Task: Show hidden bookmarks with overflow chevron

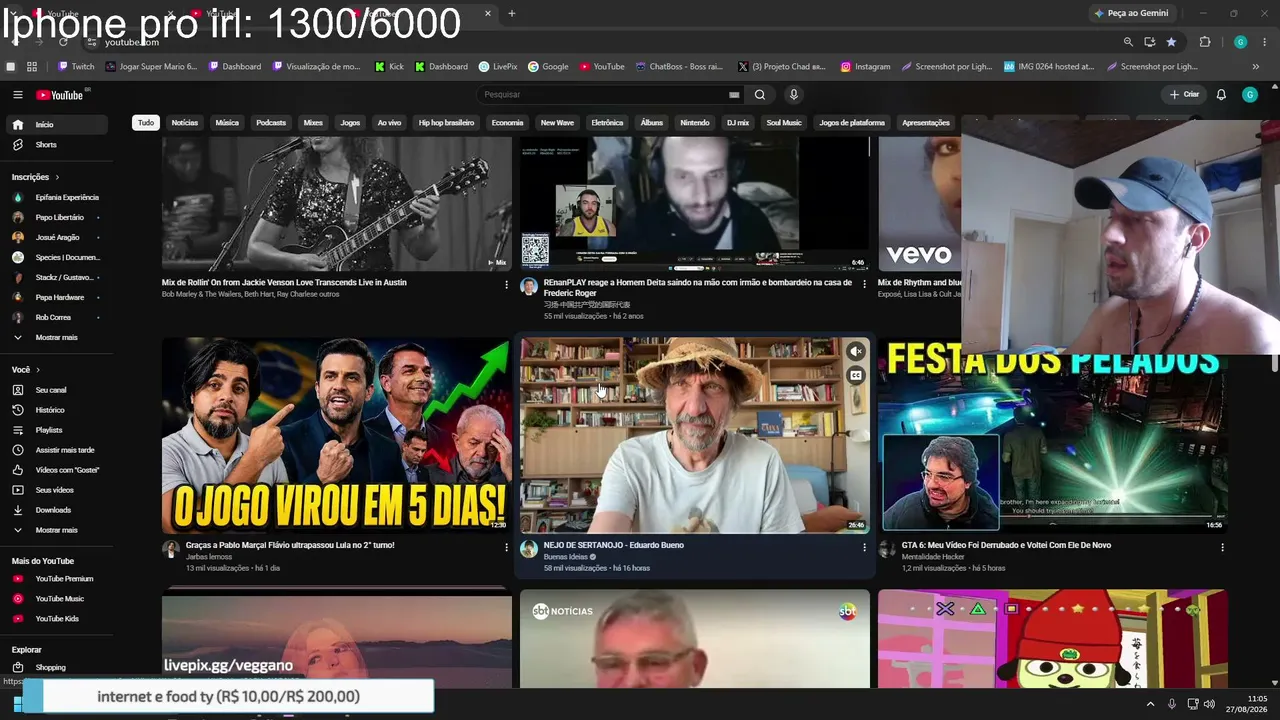Action: pyautogui.click(x=1255, y=67)
